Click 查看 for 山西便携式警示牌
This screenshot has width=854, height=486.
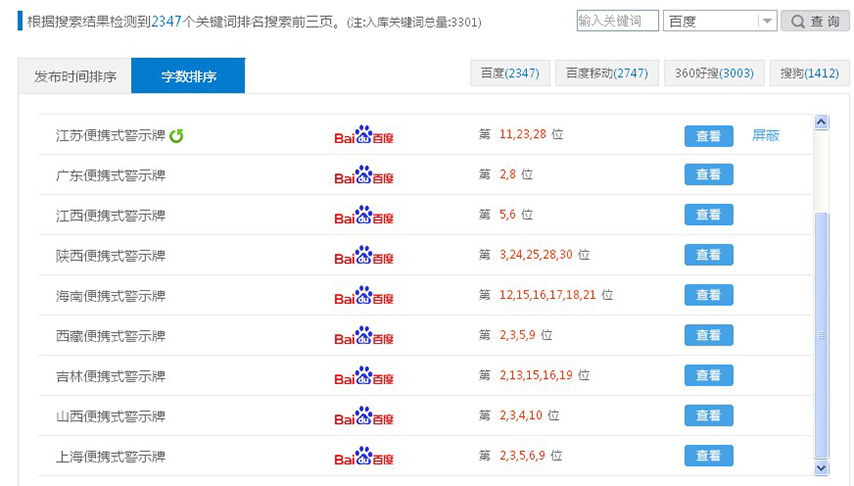pos(709,415)
